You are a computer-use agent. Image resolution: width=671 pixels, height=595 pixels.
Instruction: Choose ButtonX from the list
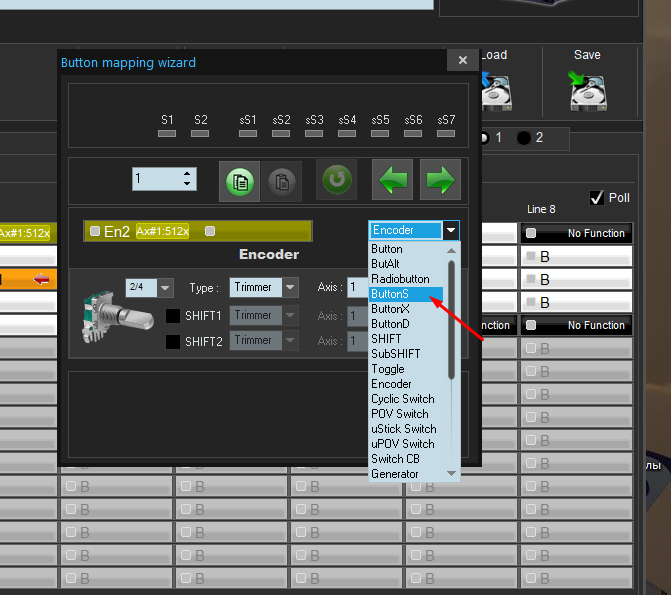[406, 309]
